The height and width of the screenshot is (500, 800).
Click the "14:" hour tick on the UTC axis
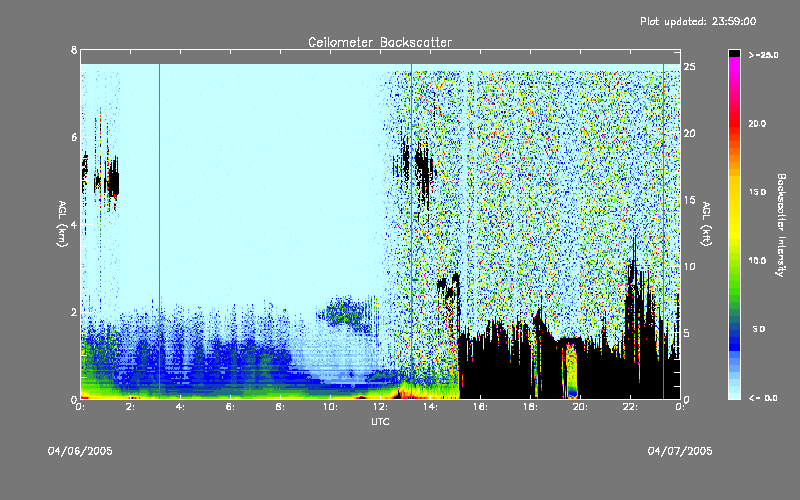pyautogui.click(x=430, y=407)
